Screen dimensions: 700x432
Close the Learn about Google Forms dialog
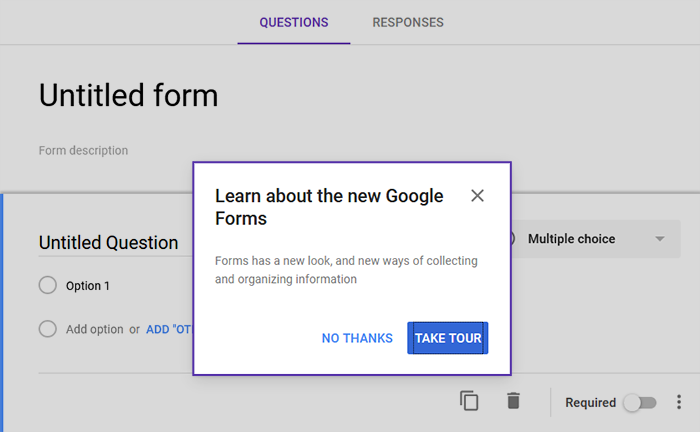coord(477,195)
